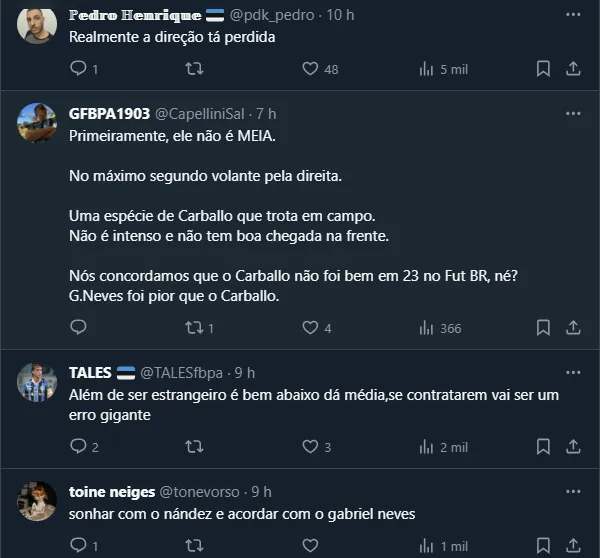Click TALES's profile avatar
600x558 pixels.
(38, 382)
